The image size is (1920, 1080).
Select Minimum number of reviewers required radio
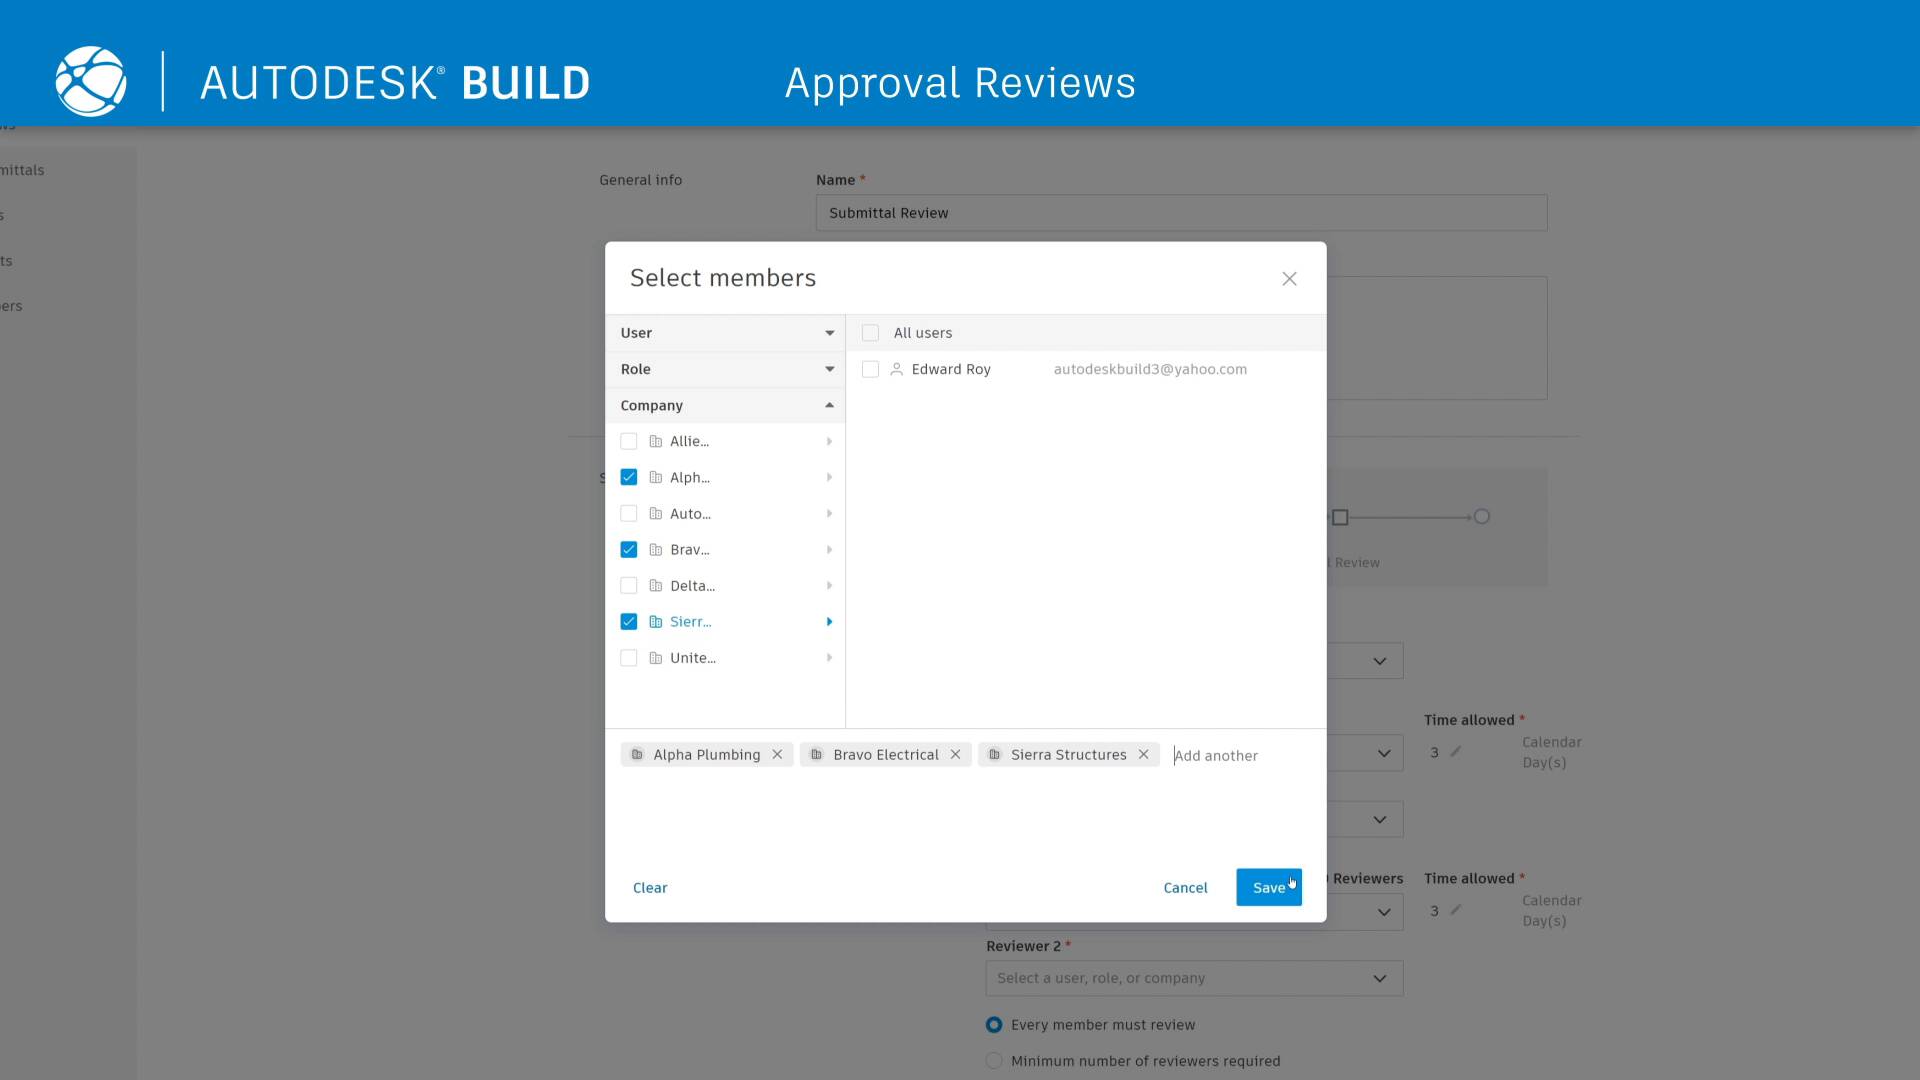tap(994, 1061)
